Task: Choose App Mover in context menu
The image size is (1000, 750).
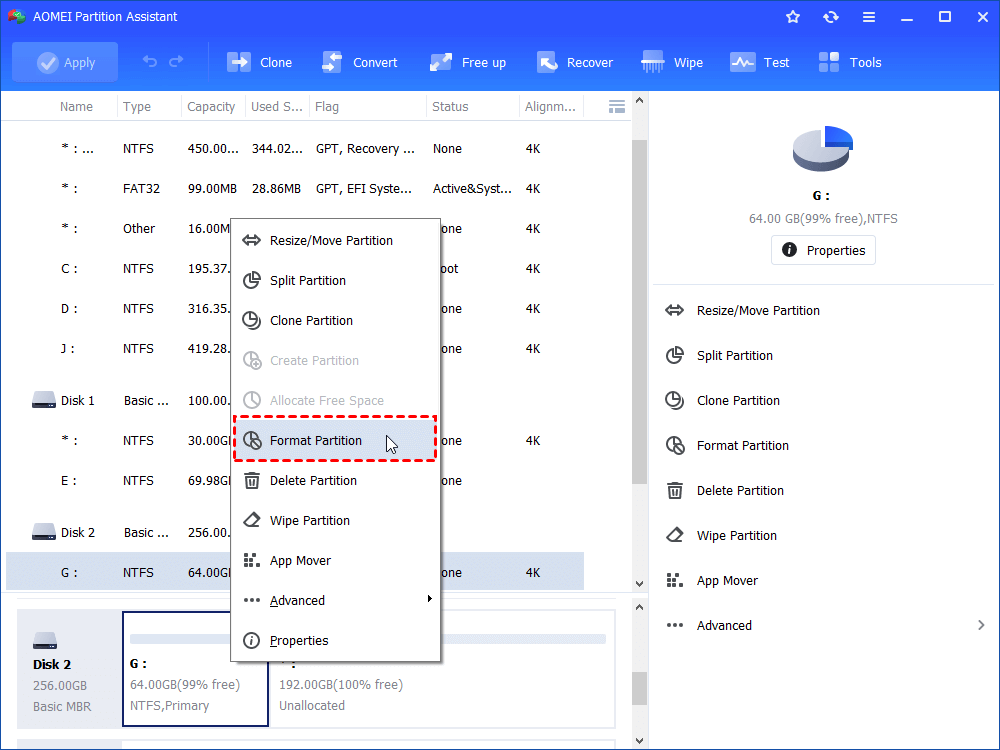Action: coord(335,561)
